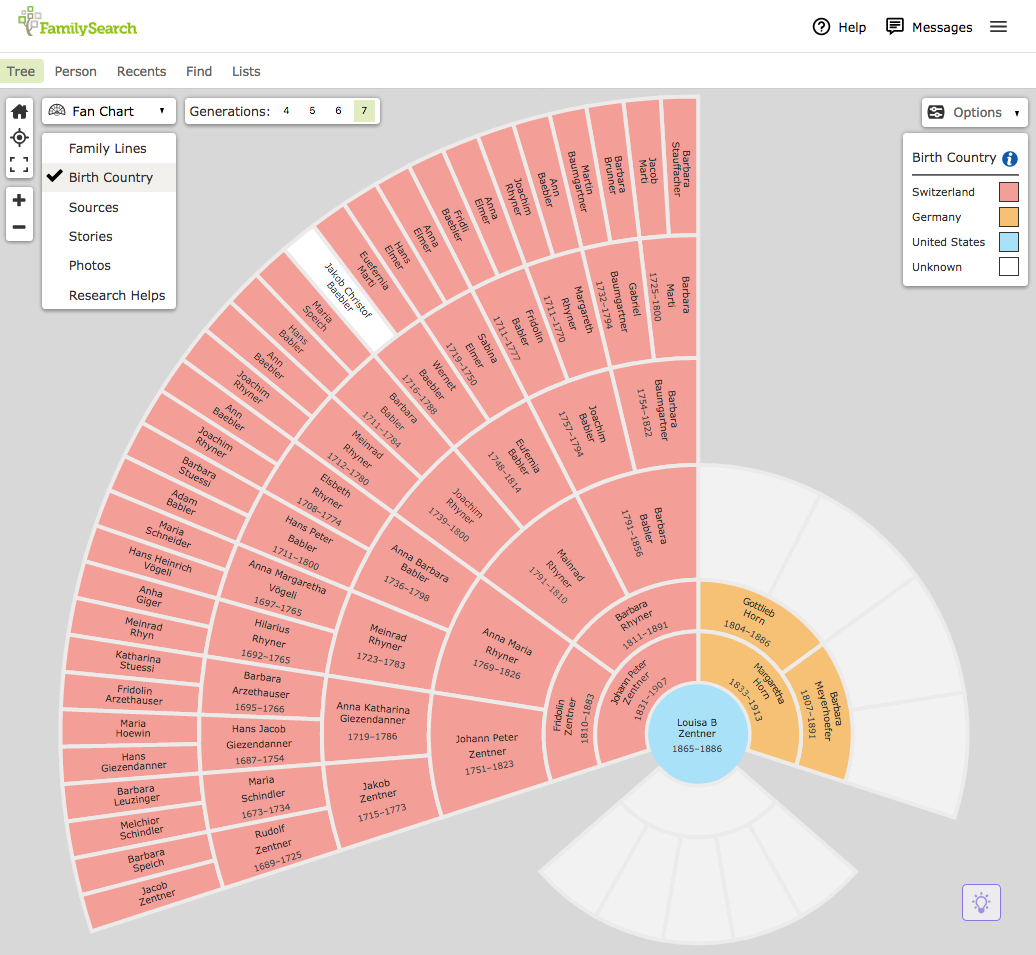Viewport: 1036px width, 955px height.
Task: Choose Sources in the chart menu
Action: 94,207
